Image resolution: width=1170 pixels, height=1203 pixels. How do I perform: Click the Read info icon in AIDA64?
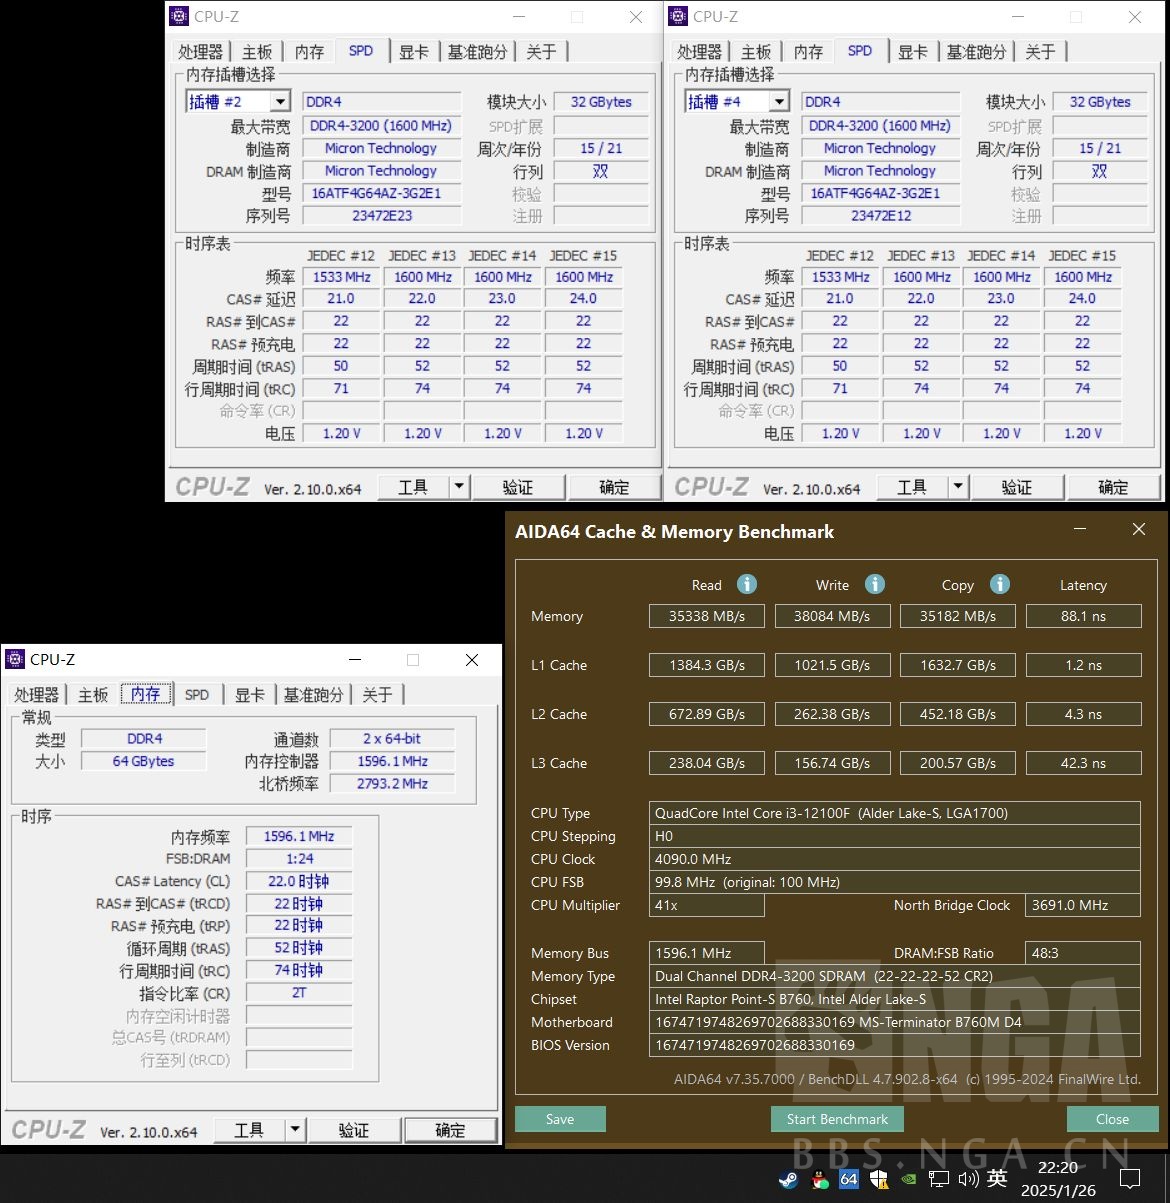(746, 584)
